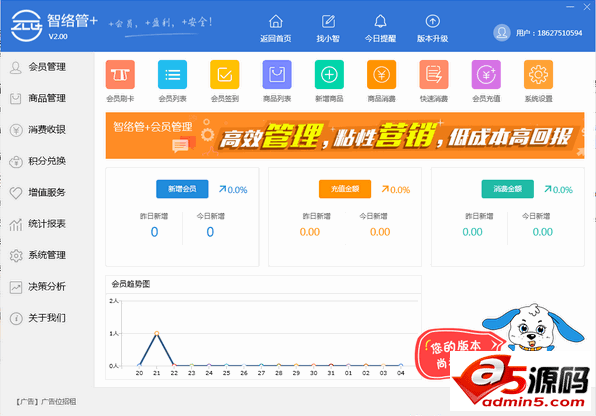Select 增值服务 in the sidebar
The height and width of the screenshot is (416, 596).
[47, 192]
